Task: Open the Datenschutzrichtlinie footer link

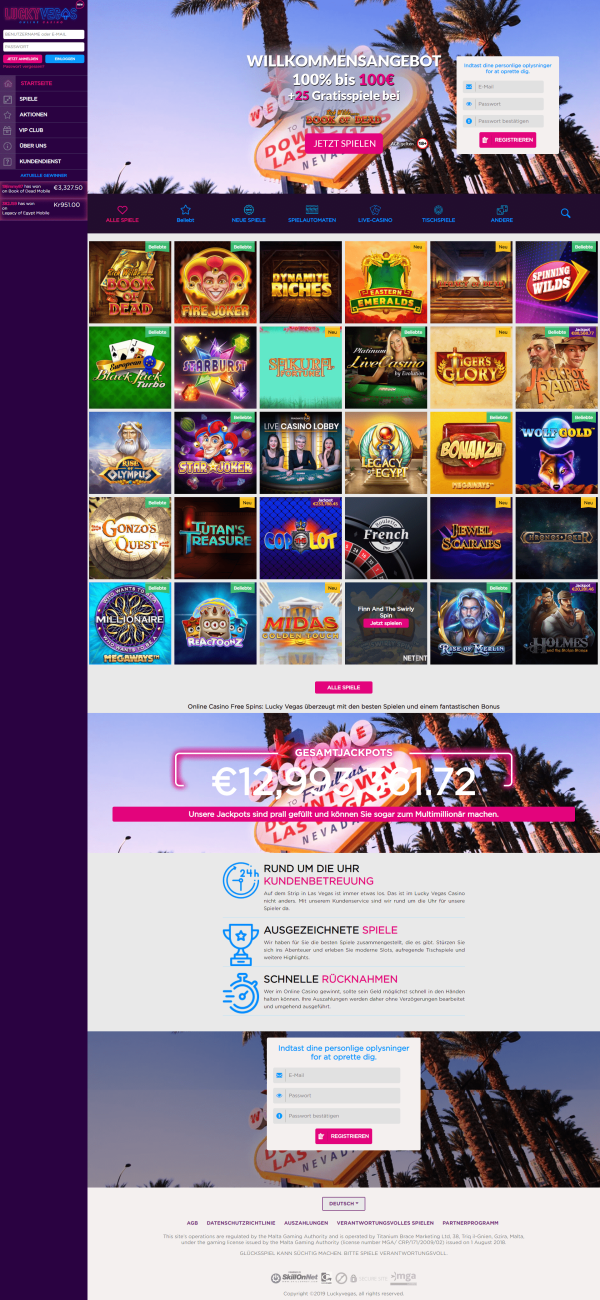Action: pyautogui.click(x=240, y=1223)
